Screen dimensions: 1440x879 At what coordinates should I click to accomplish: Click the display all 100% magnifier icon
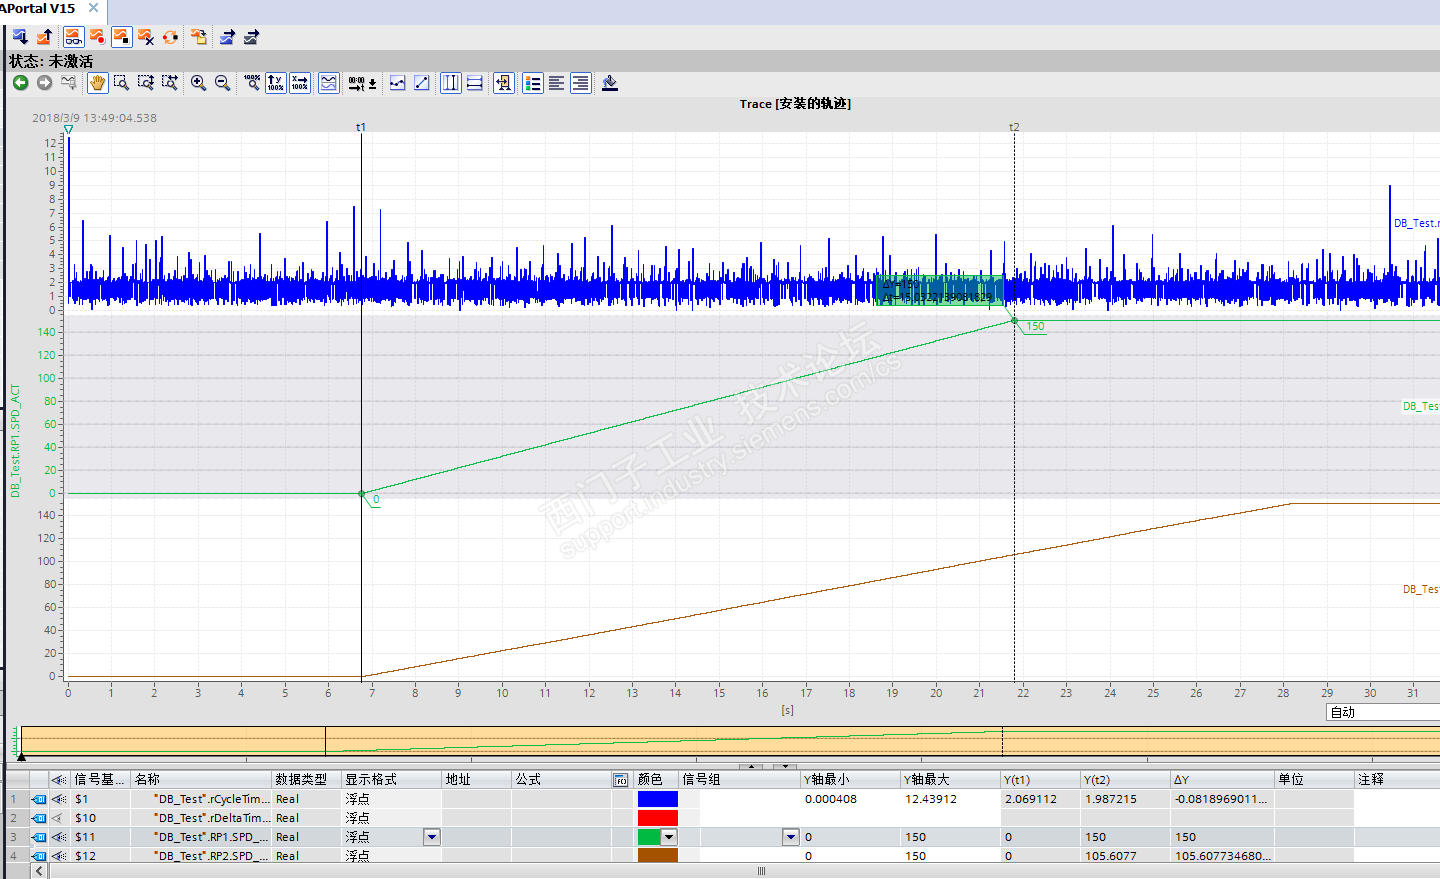pyautogui.click(x=252, y=83)
